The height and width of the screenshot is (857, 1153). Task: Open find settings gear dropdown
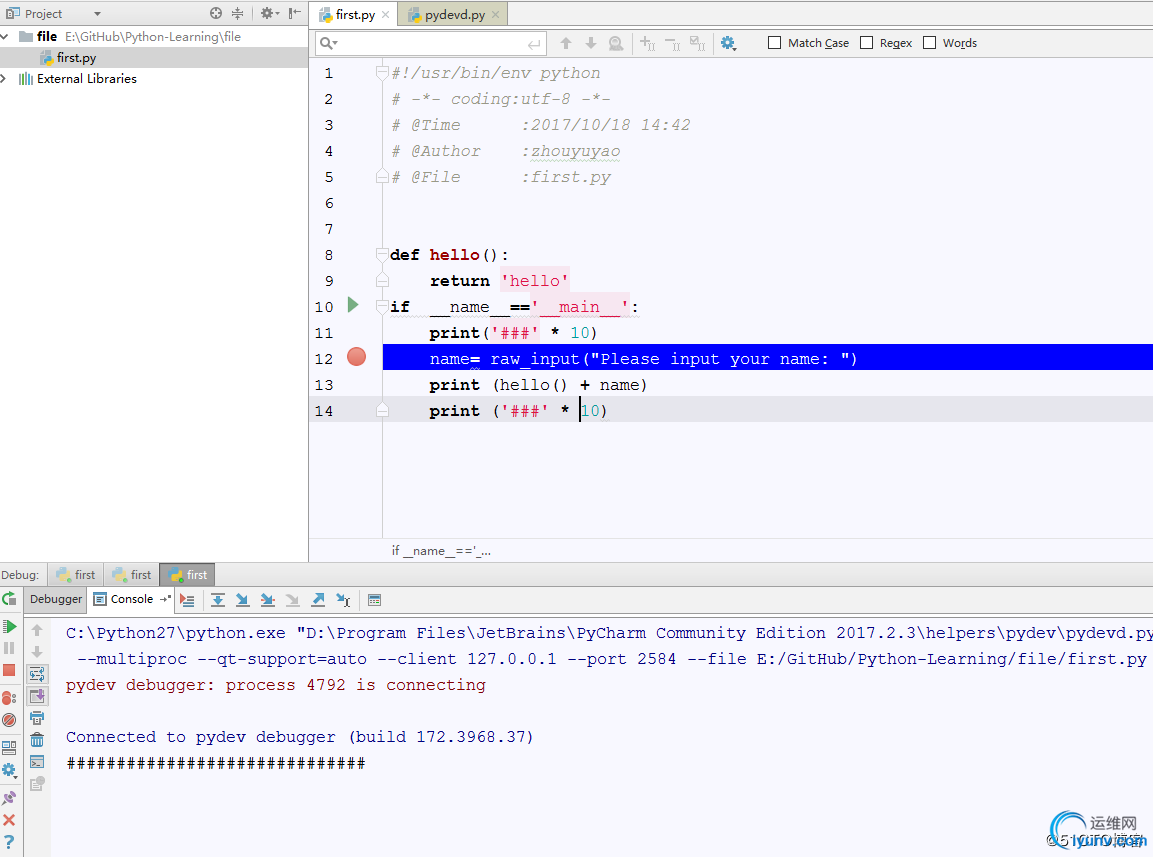point(728,43)
